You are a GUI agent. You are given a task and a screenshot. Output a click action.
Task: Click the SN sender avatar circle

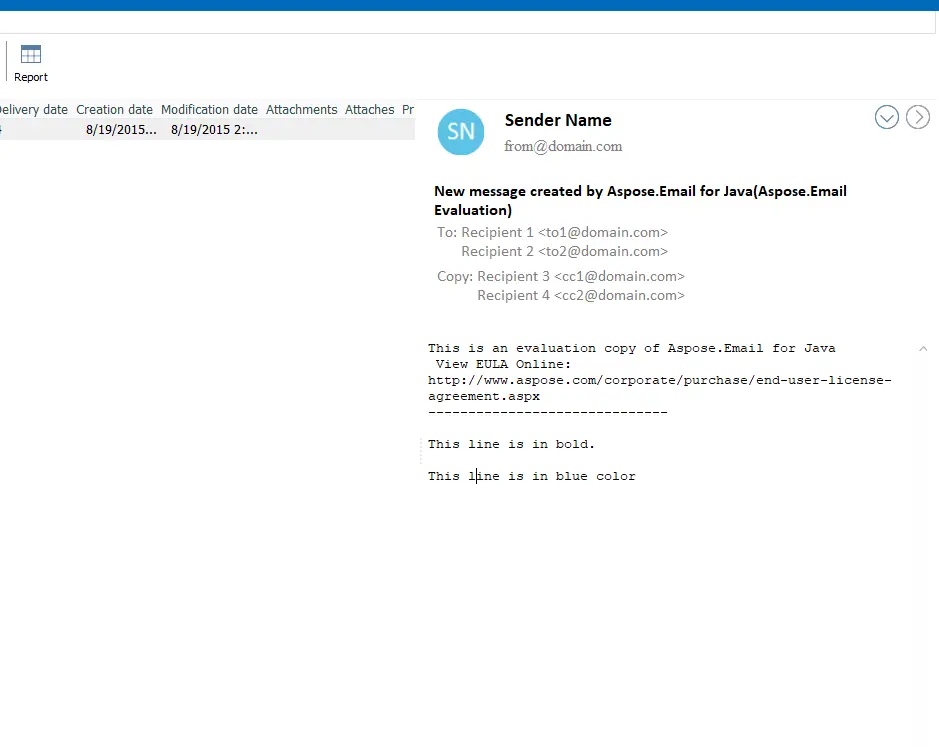coord(460,131)
